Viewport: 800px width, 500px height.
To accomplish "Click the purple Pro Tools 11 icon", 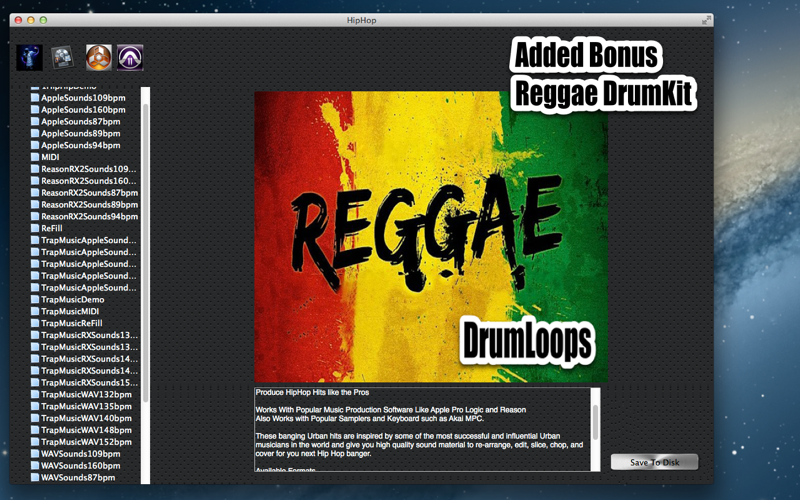I will (x=130, y=57).
